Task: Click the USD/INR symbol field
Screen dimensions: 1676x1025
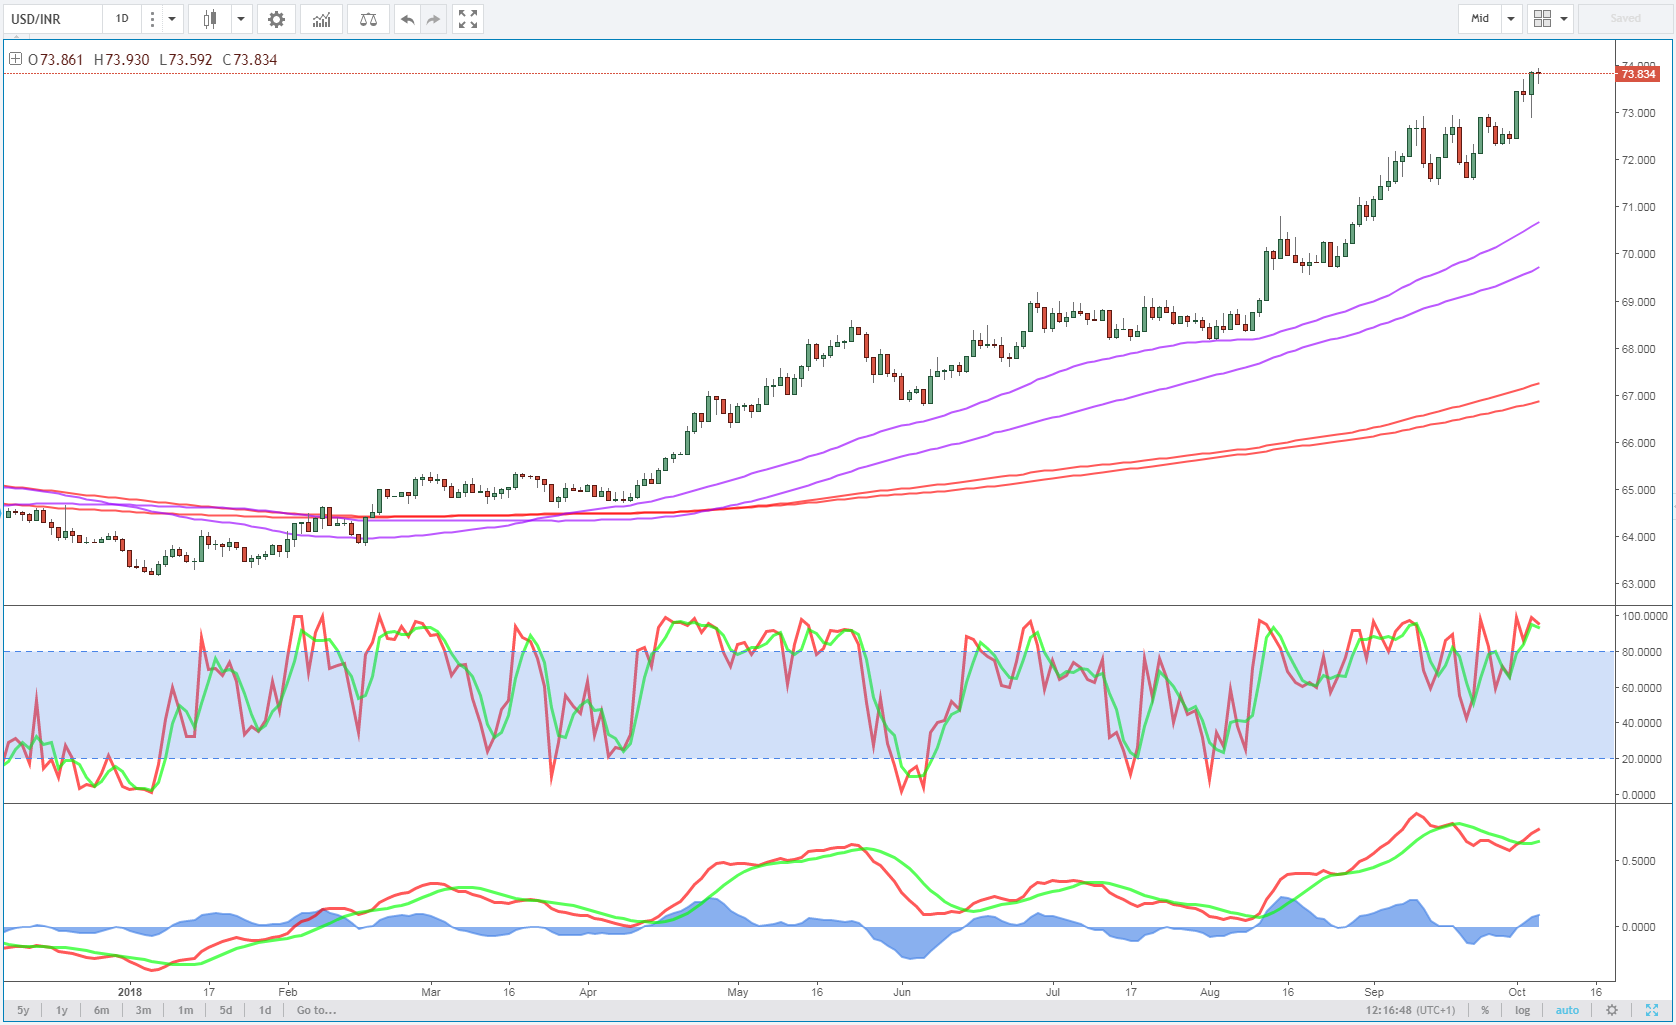Action: tap(52, 19)
